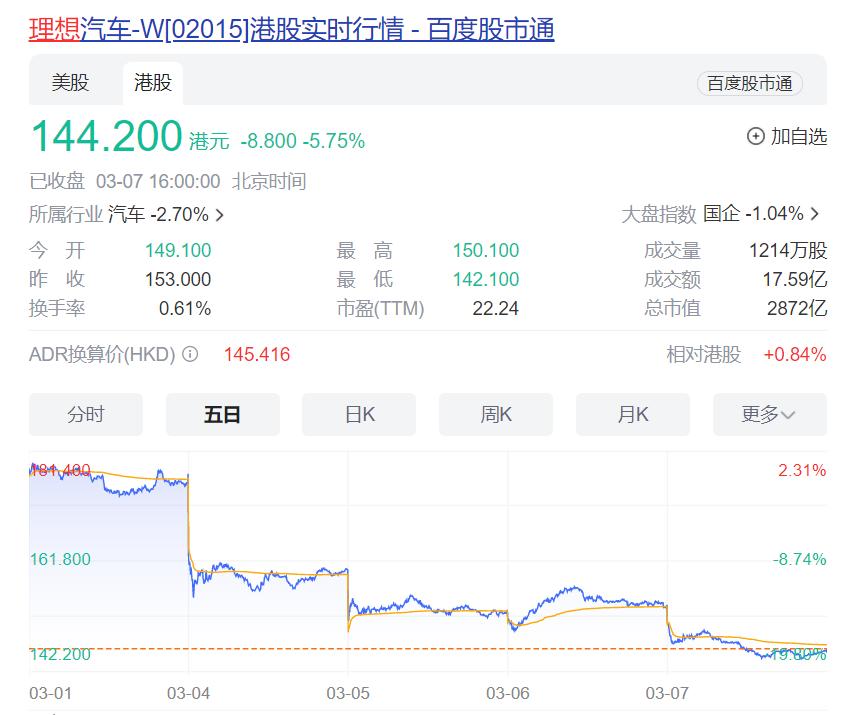Viewport: 850px width, 715px height.
Task: Click the 03-07 date on chart axis
Action: 667,693
